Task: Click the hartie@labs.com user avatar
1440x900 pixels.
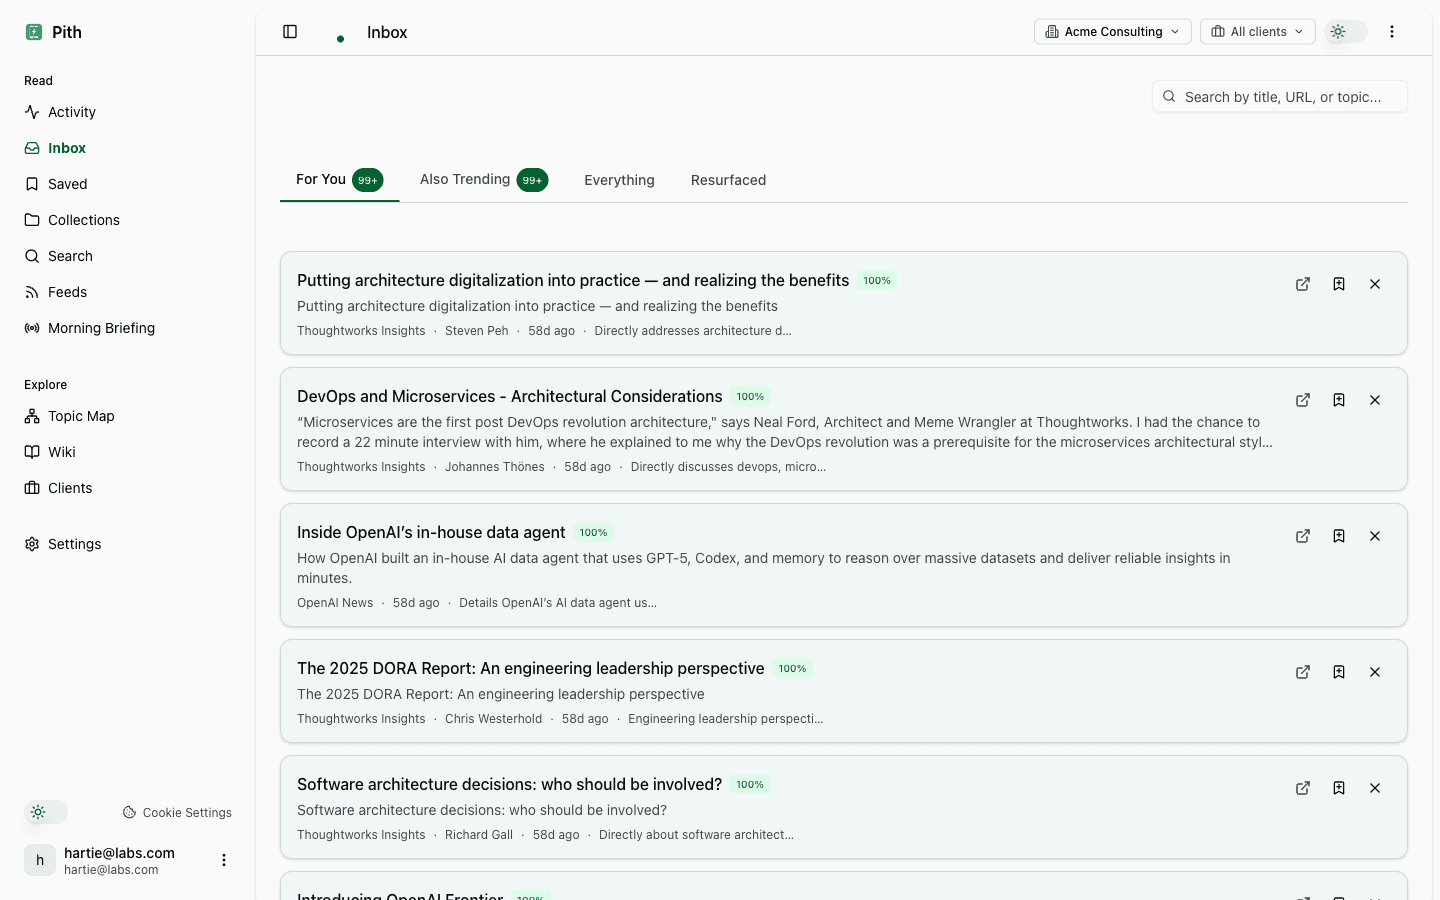Action: 40,860
